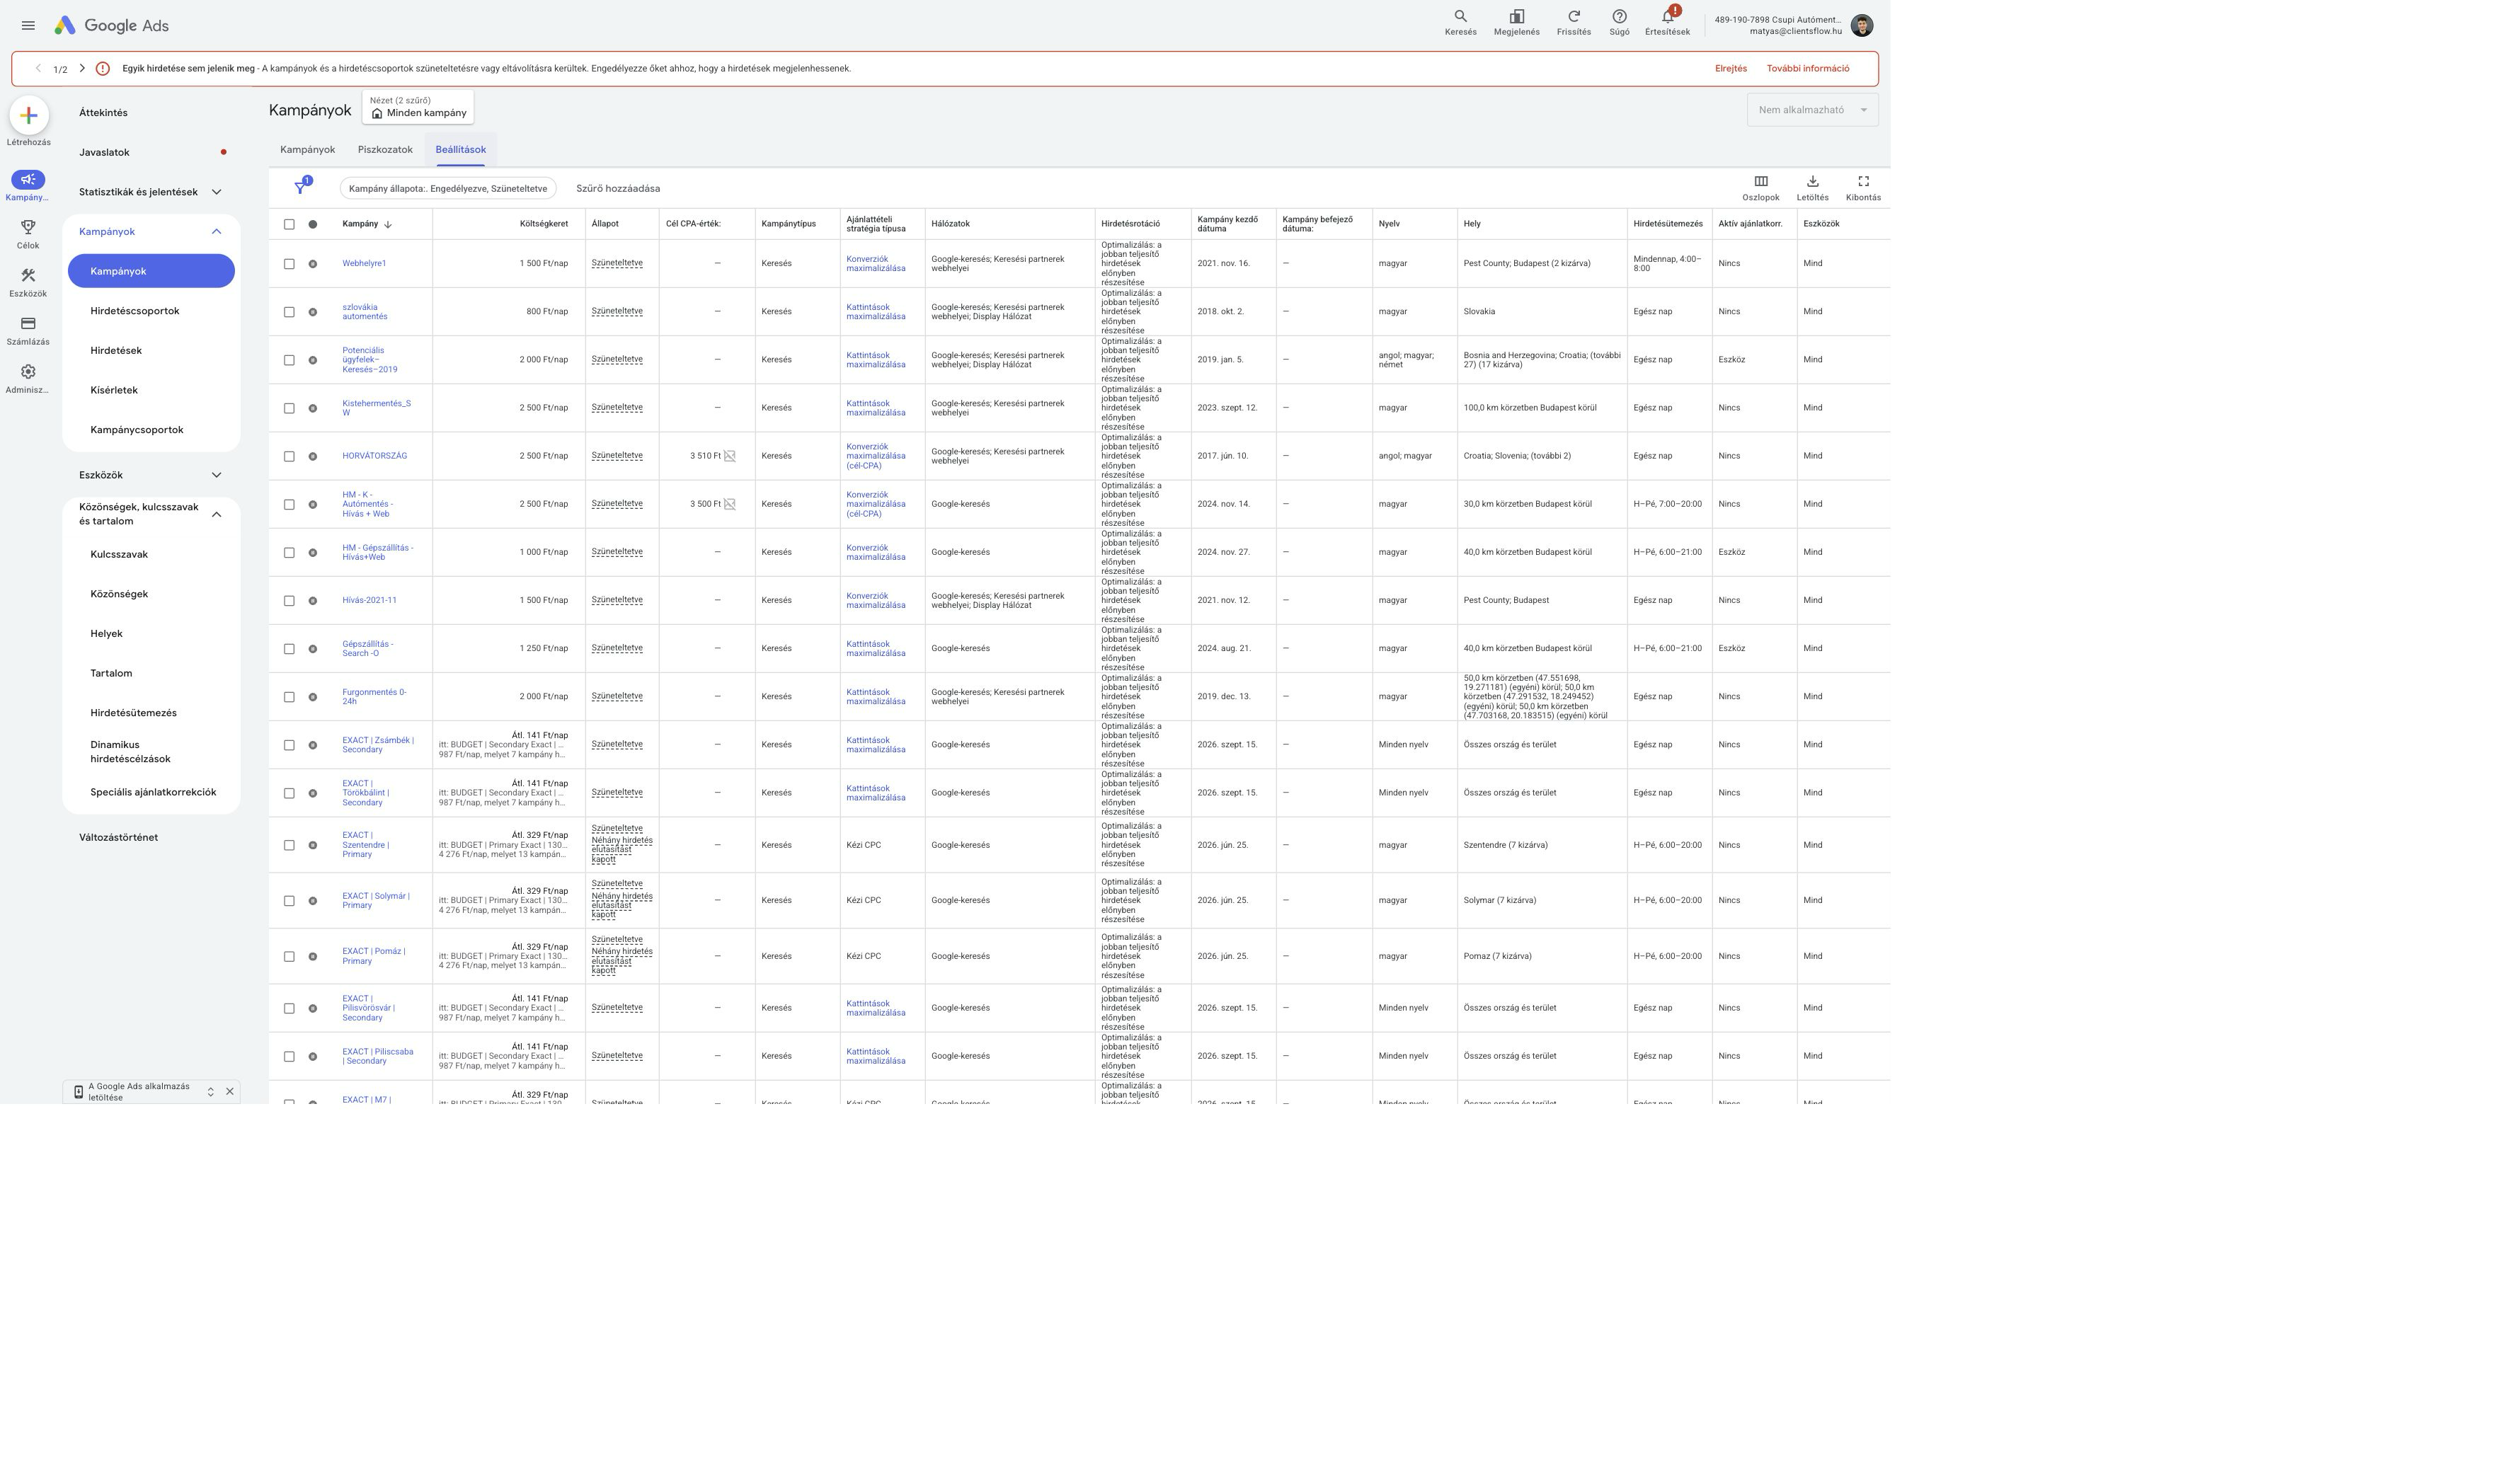Click the 1 500 Ft/nap budget of Webhelyre1

pos(543,264)
